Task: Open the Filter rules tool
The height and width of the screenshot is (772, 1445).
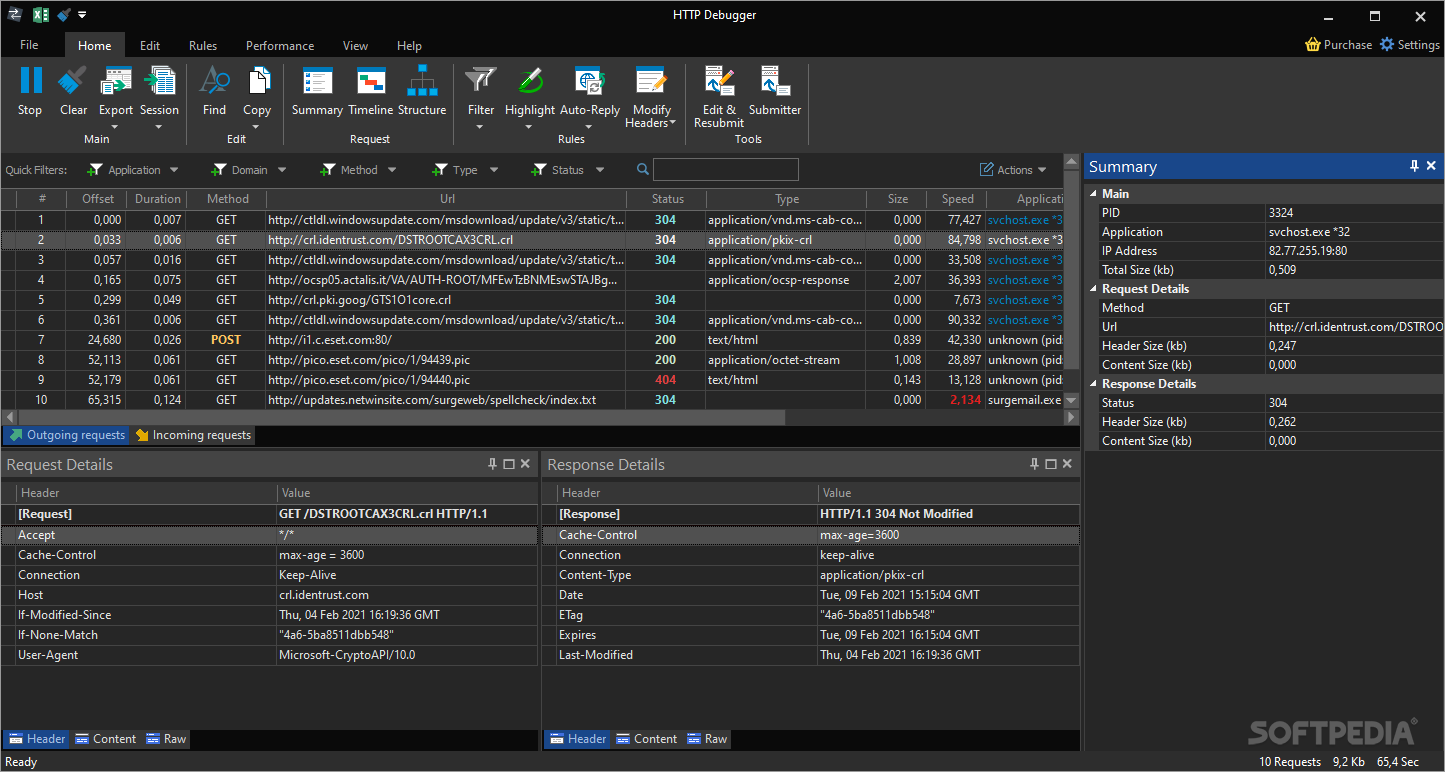Action: click(x=481, y=98)
